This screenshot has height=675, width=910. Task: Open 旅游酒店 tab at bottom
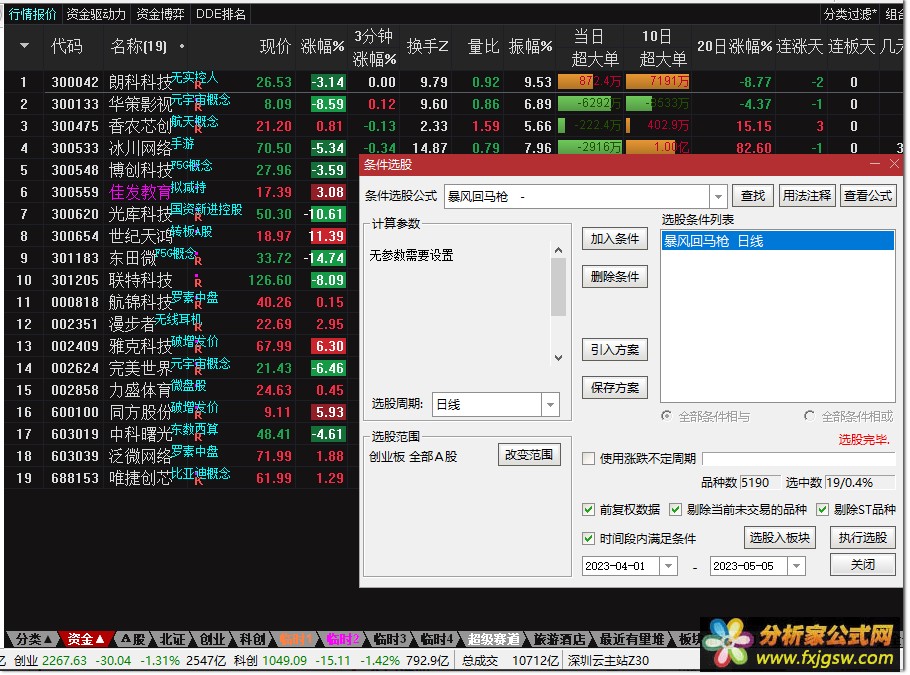click(559, 639)
